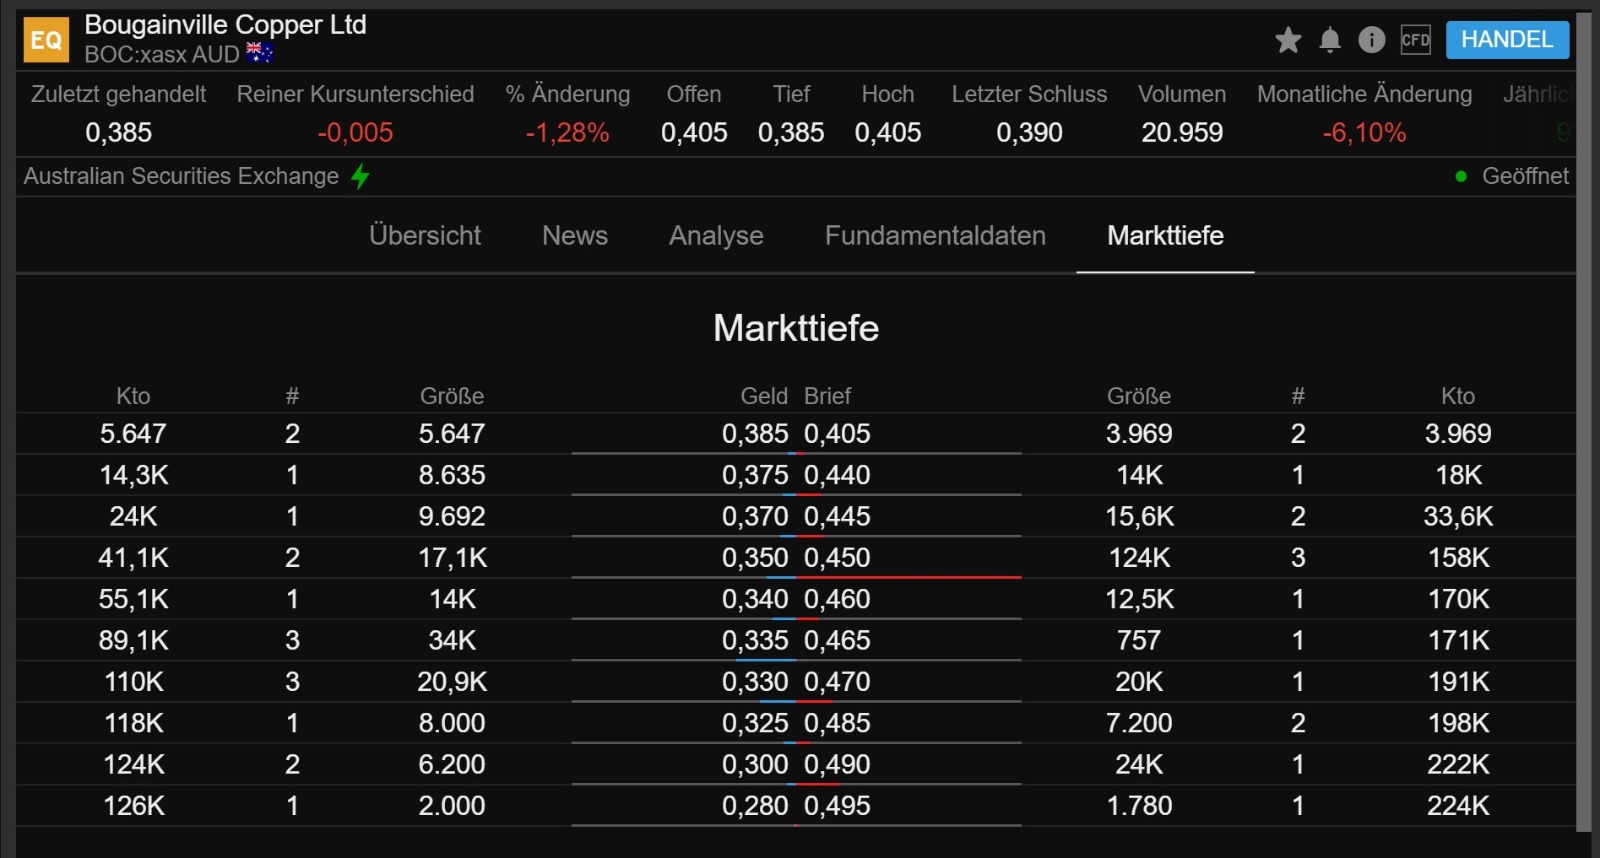Click the Geöffnet market status text

[x=1525, y=177]
